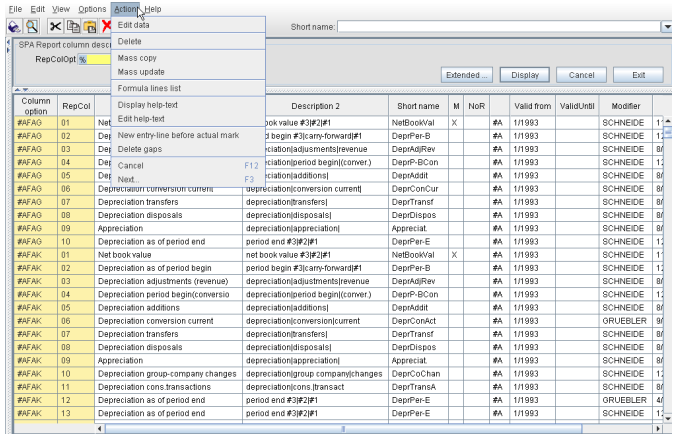Choose Mass update menu entry

[x=188, y=71]
